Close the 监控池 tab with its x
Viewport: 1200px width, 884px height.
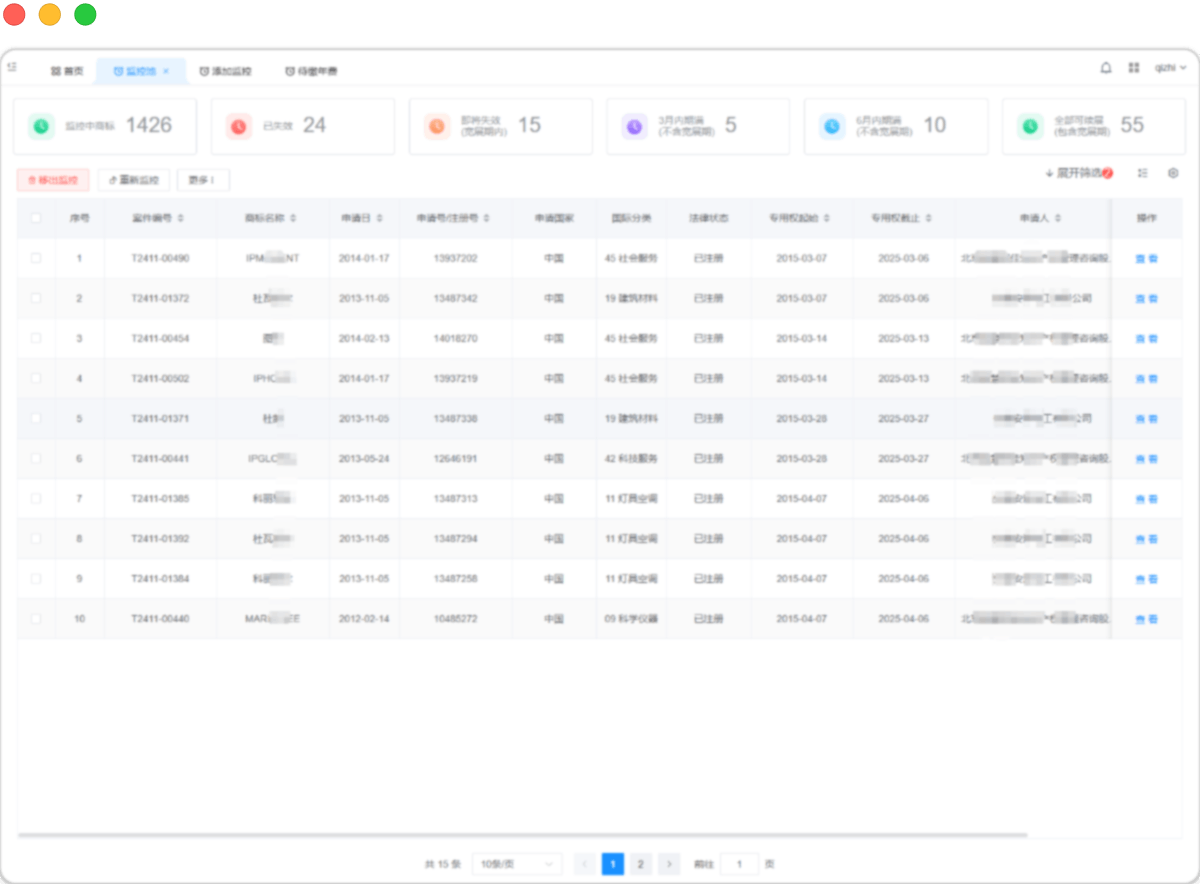[166, 71]
